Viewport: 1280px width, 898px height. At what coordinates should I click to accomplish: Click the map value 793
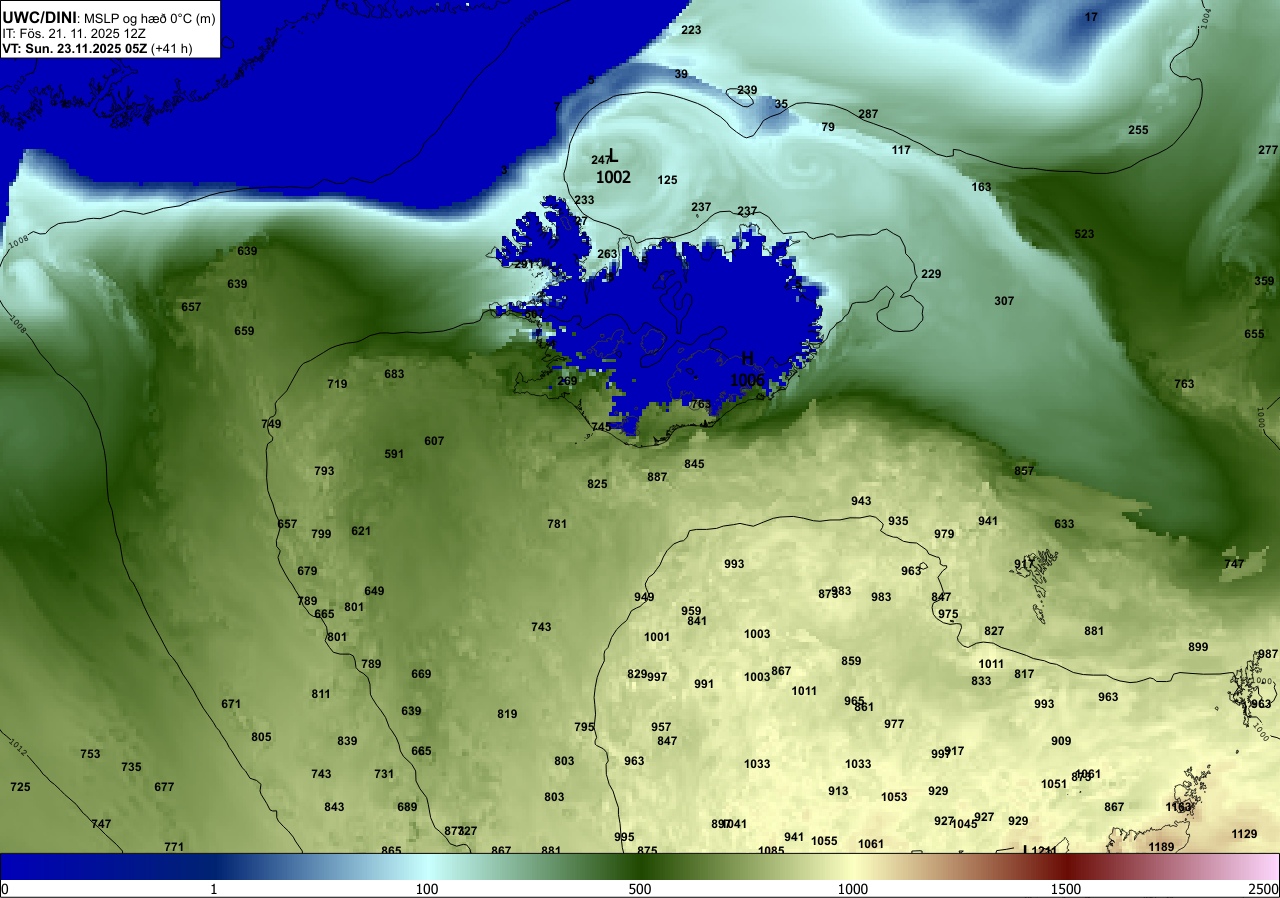tap(324, 471)
